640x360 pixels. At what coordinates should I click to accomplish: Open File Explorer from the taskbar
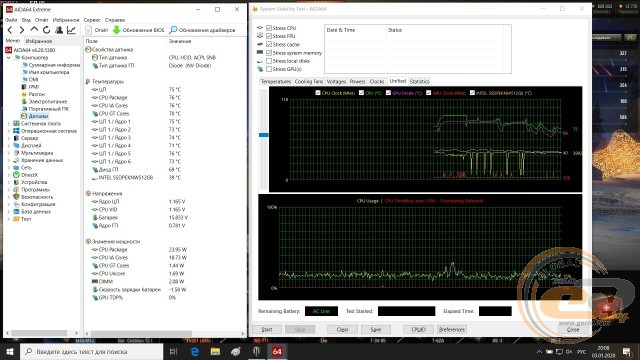point(216,351)
